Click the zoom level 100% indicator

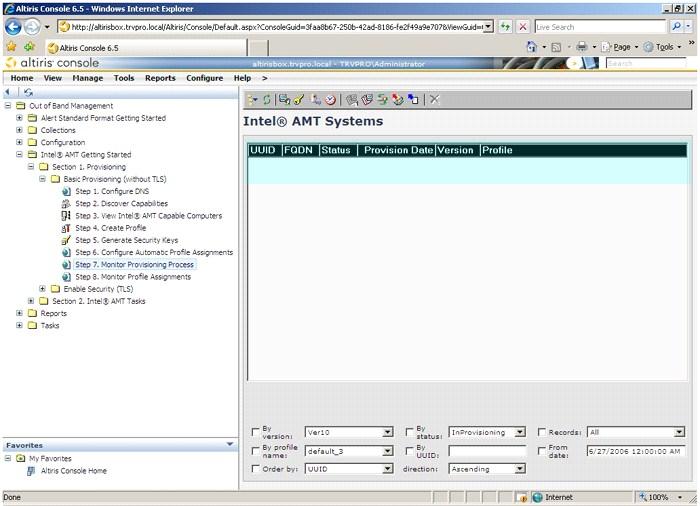(660, 497)
